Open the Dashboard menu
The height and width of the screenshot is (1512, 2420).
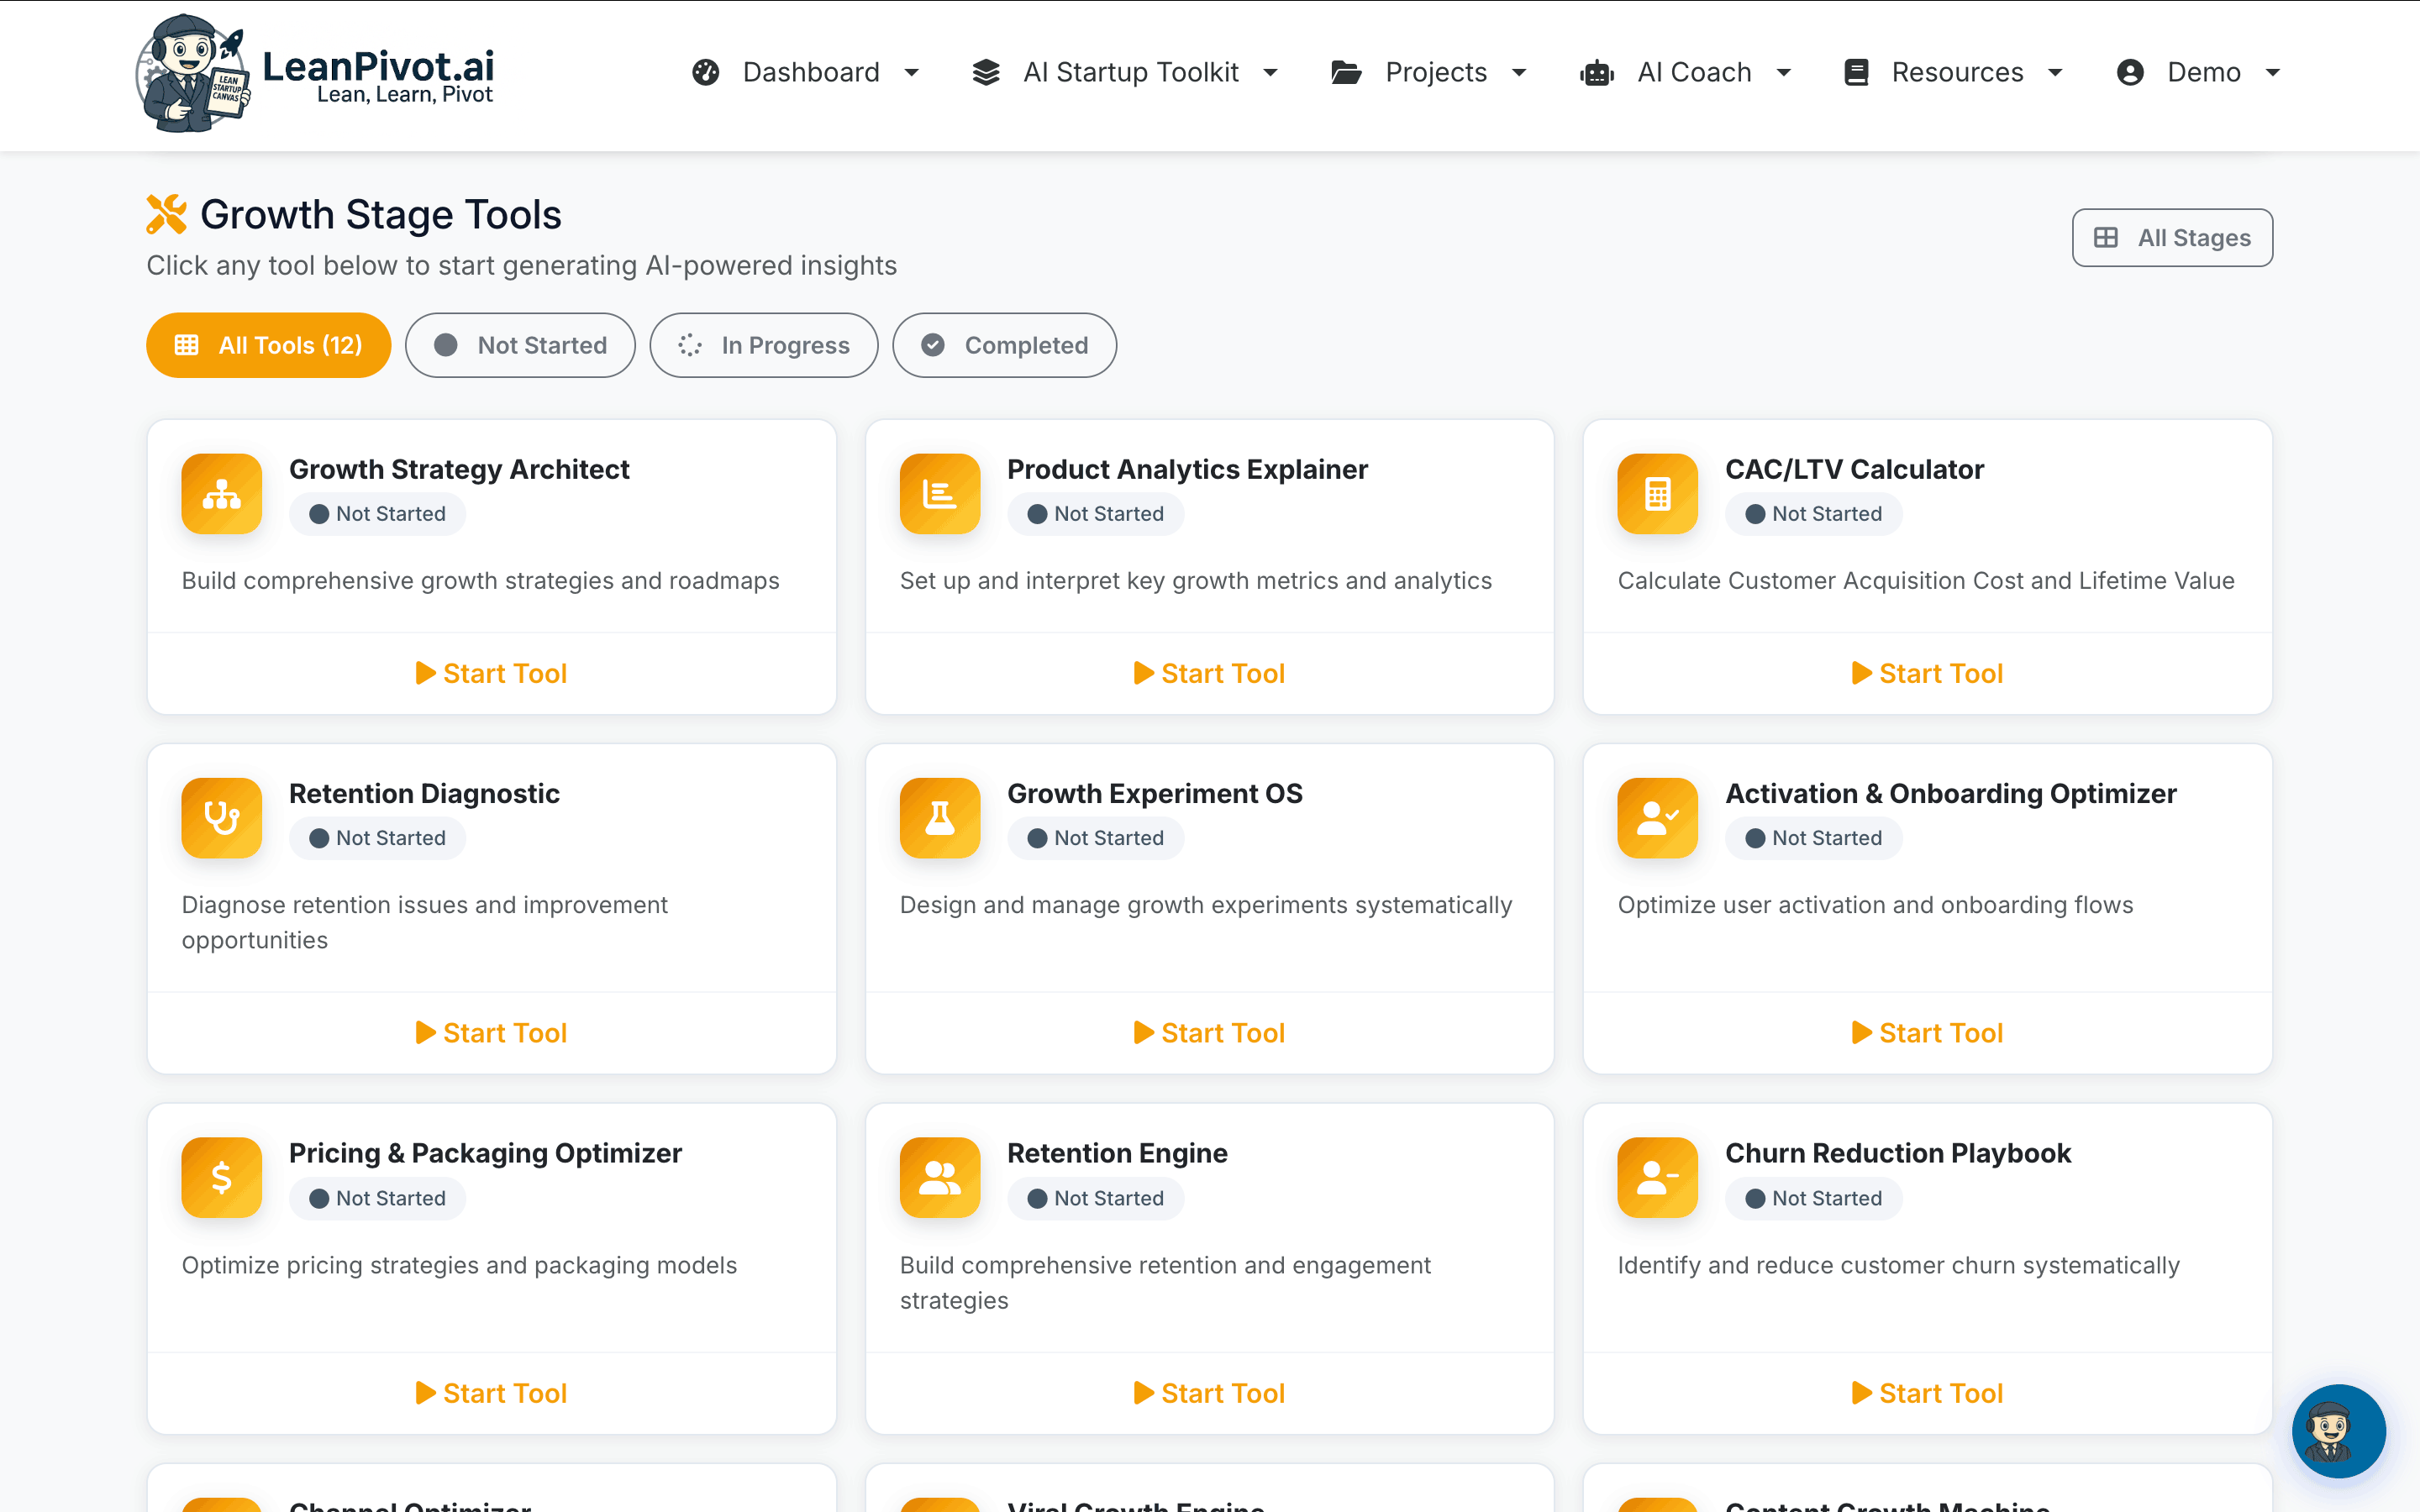pos(807,72)
